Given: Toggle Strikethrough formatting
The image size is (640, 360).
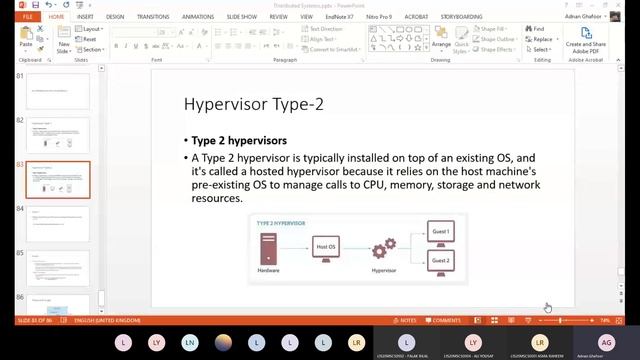Looking at the screenshot, I should [x=156, y=46].
